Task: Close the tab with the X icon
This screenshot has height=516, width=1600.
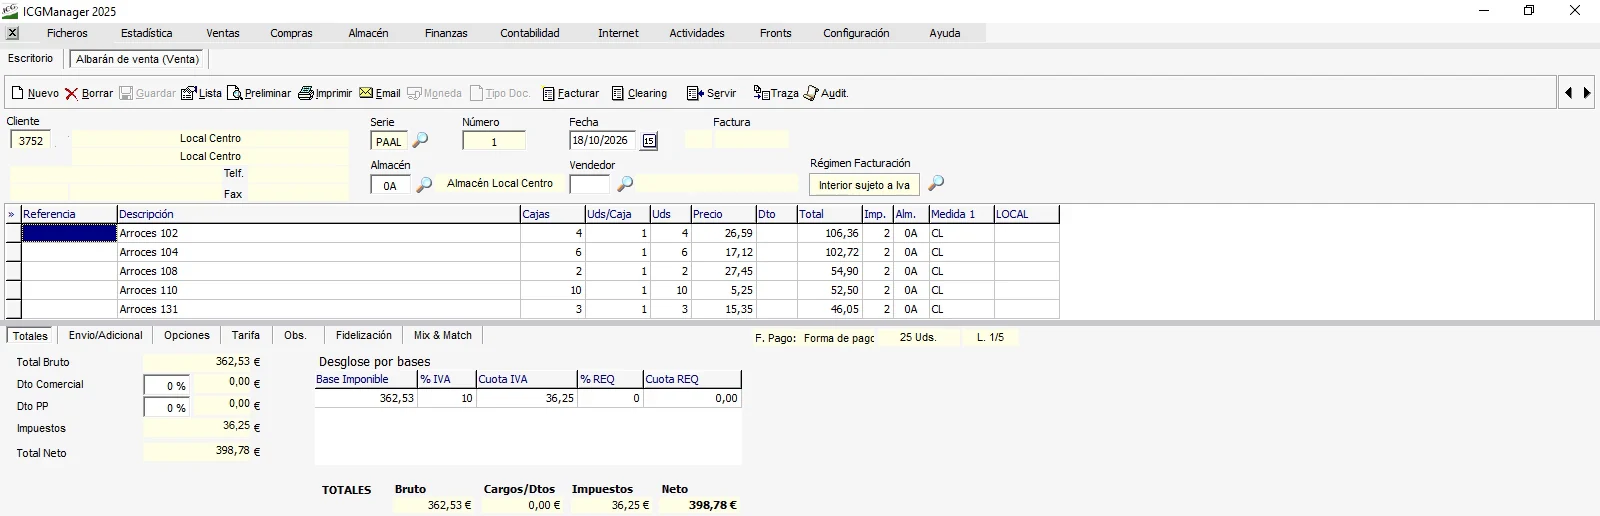Action: pos(12,33)
